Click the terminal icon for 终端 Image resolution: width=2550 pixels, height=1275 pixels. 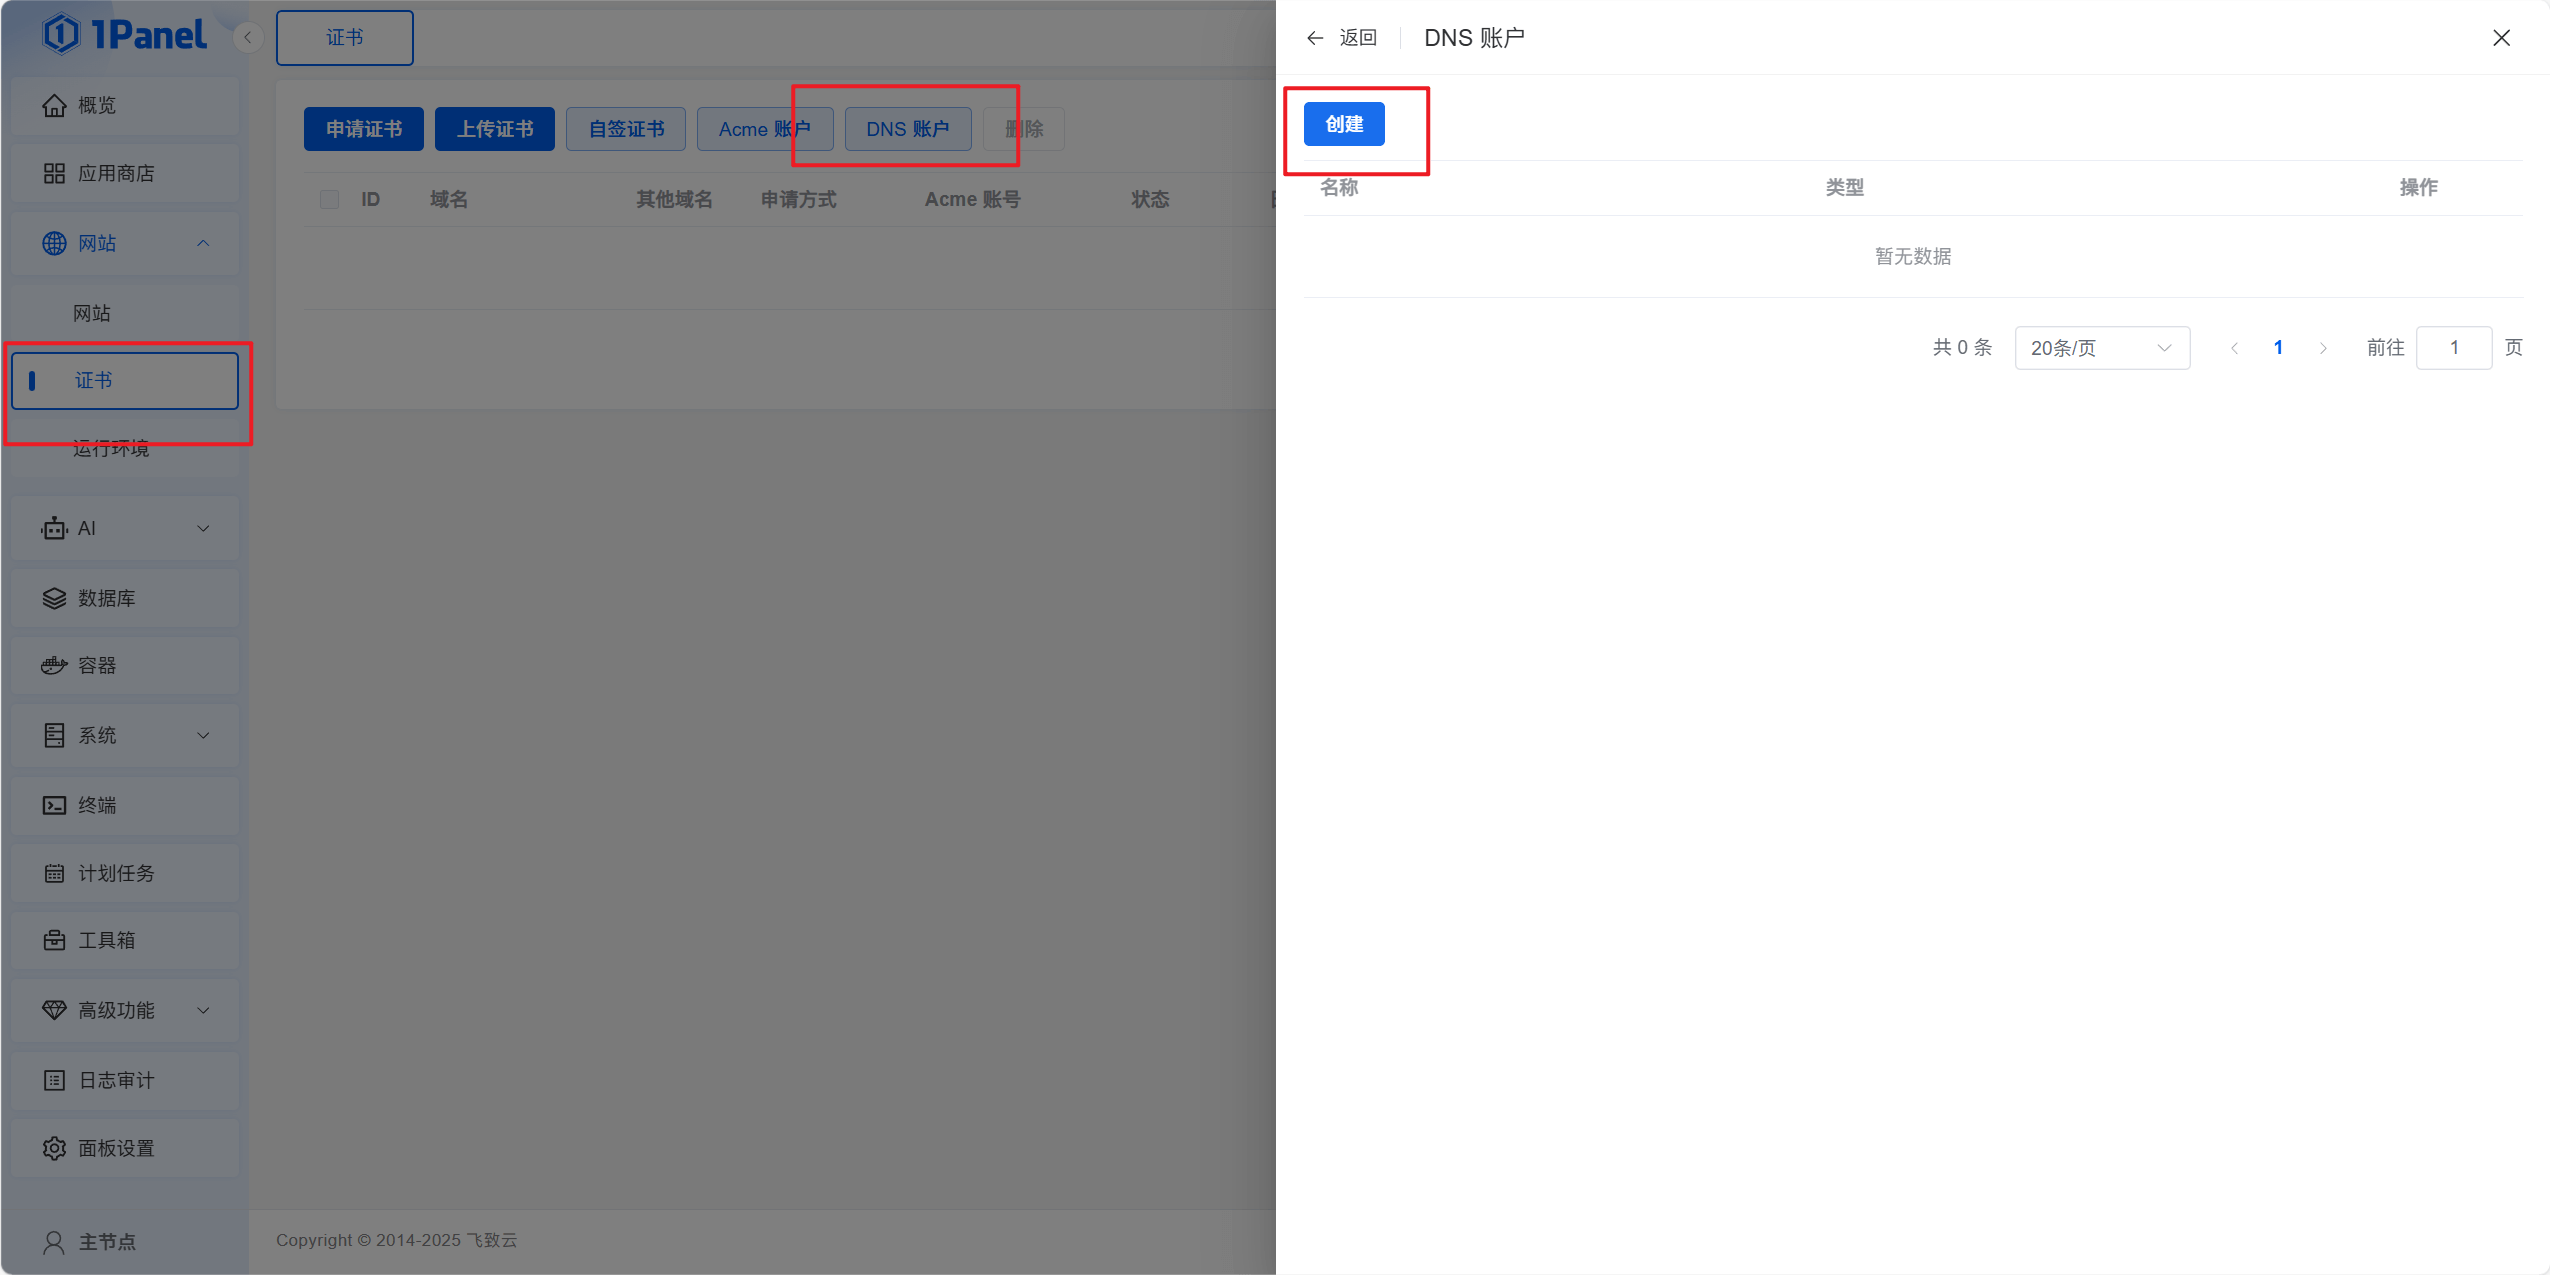pyautogui.click(x=54, y=805)
